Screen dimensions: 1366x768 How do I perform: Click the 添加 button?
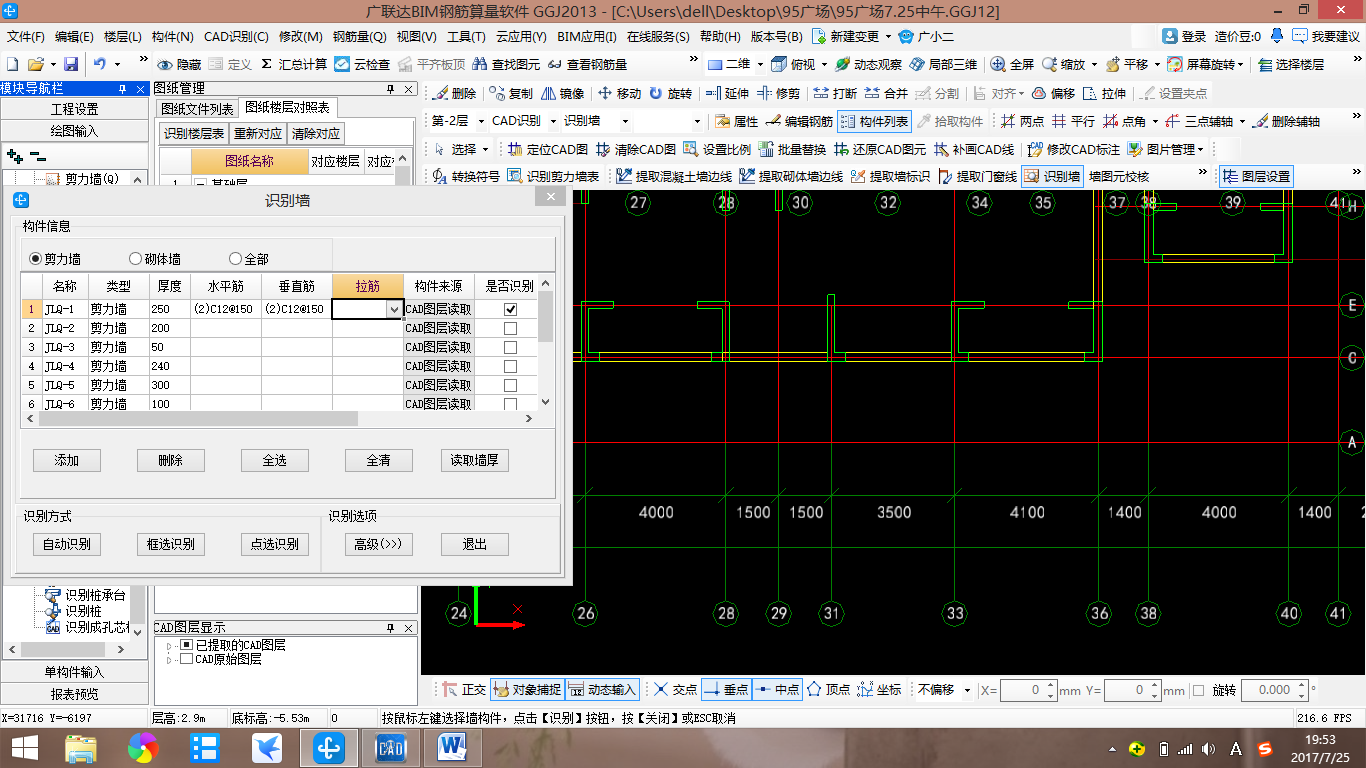67,460
